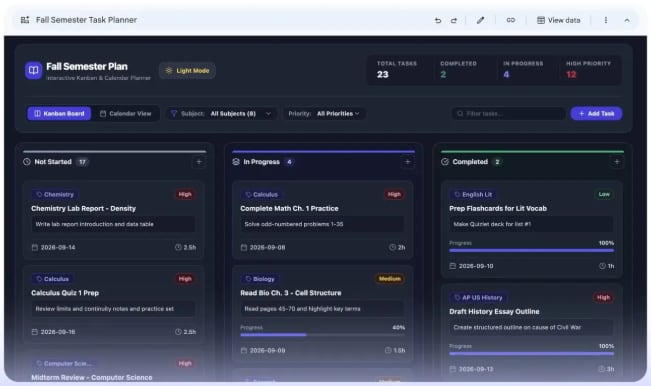This screenshot has width=651, height=386.
Task: Click the In Progress 4 stat
Action: point(523,70)
